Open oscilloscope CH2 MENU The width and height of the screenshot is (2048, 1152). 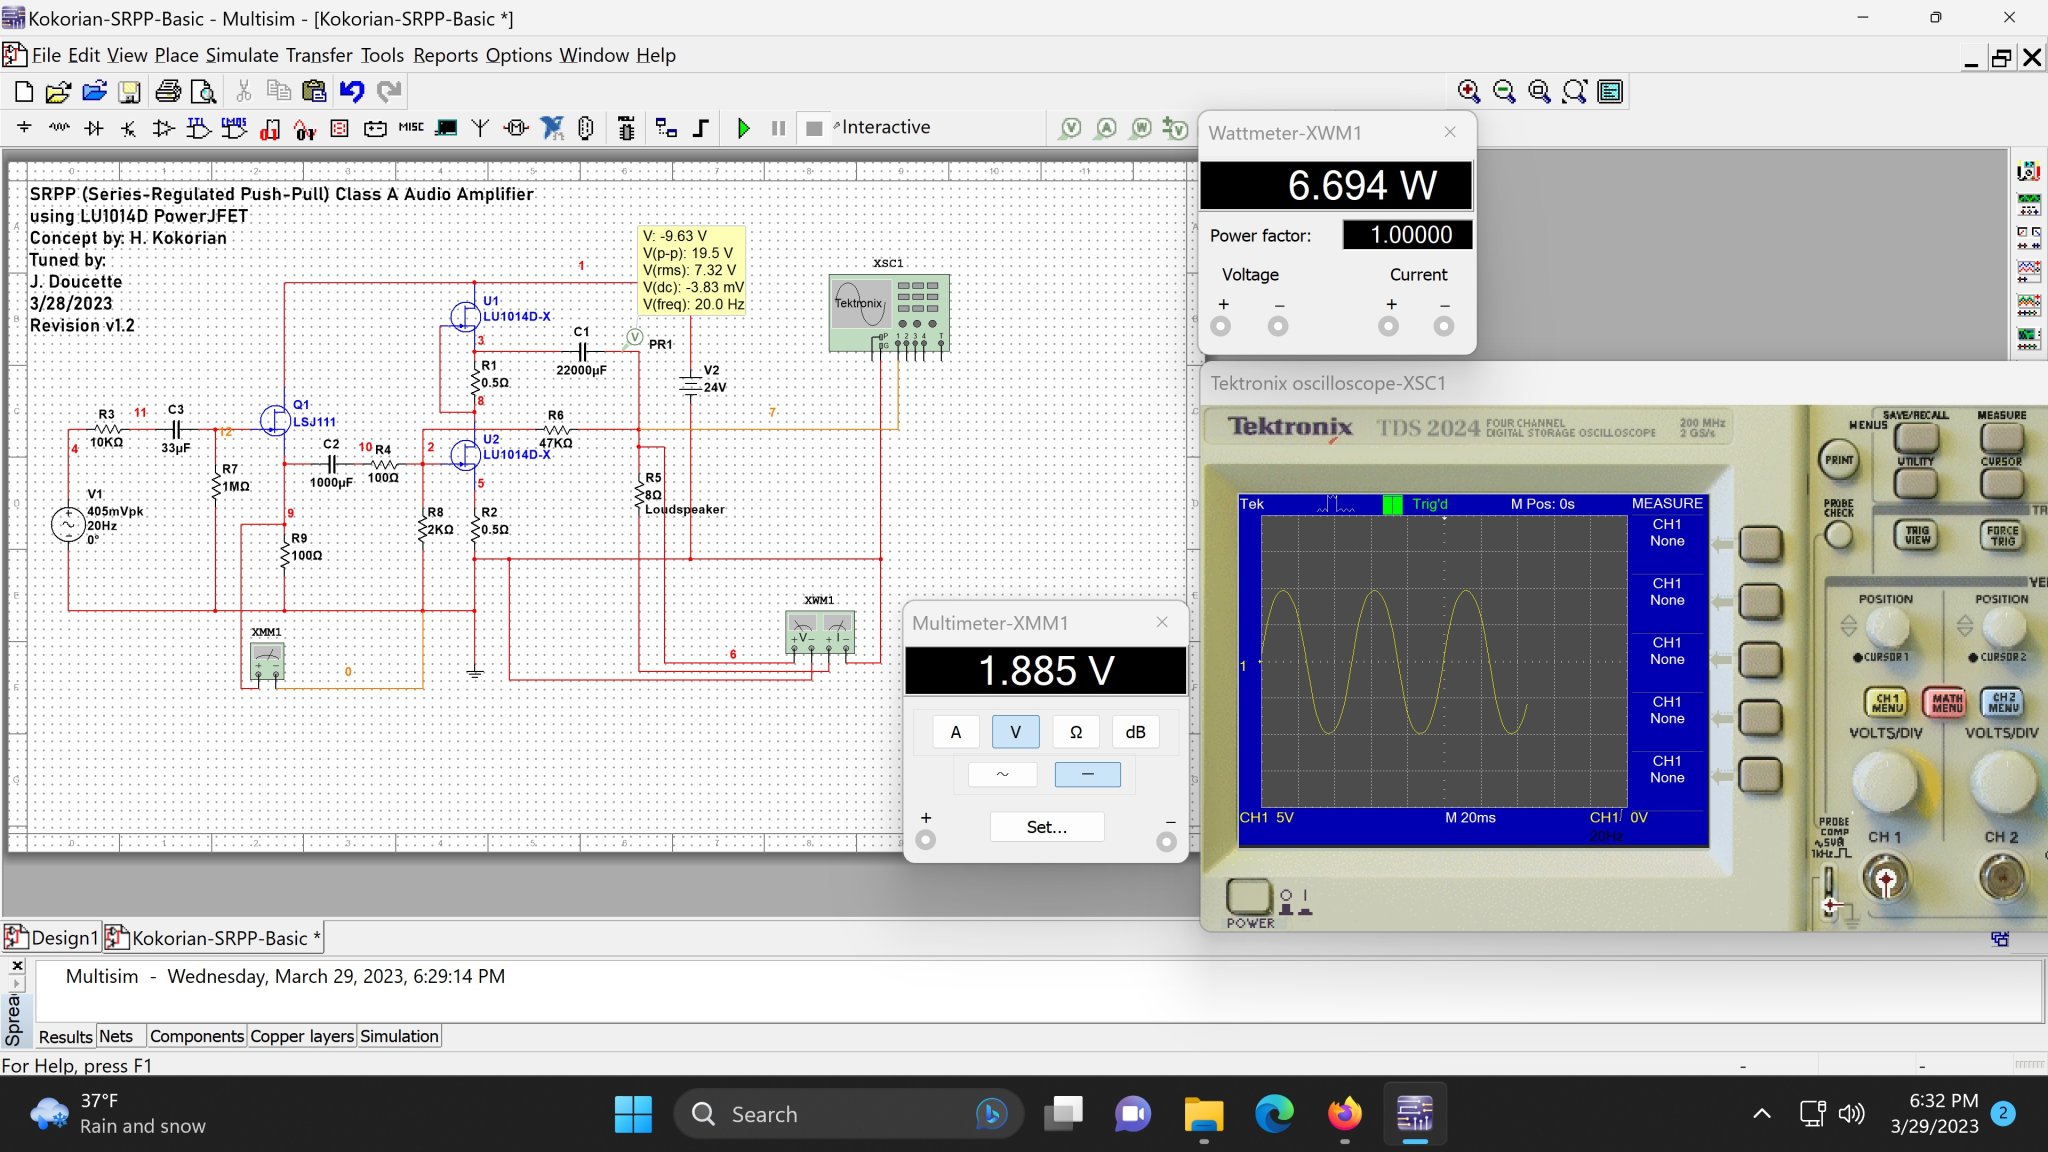[x=2004, y=703]
